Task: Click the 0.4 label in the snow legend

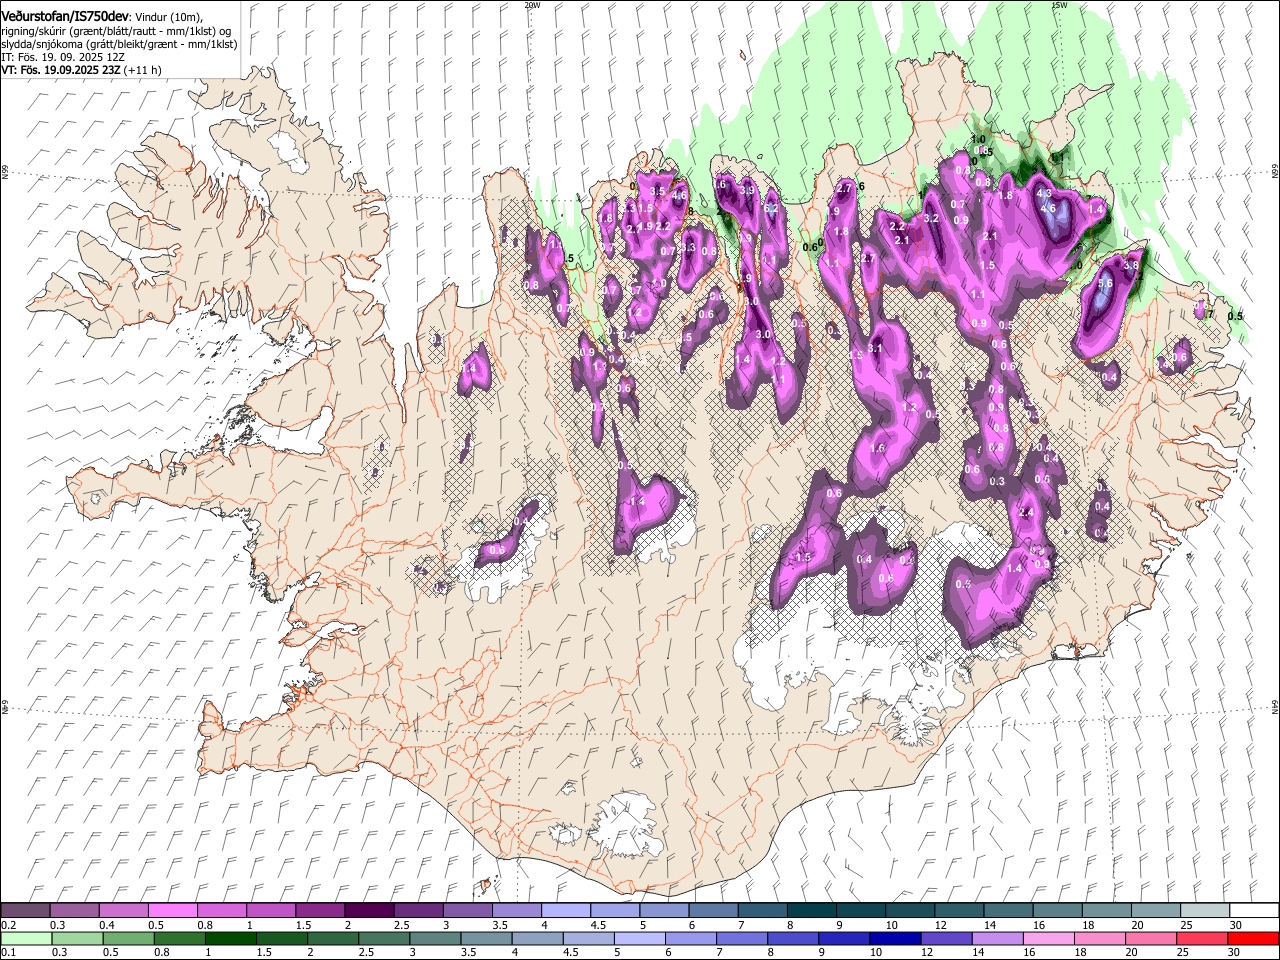Action: [106, 924]
